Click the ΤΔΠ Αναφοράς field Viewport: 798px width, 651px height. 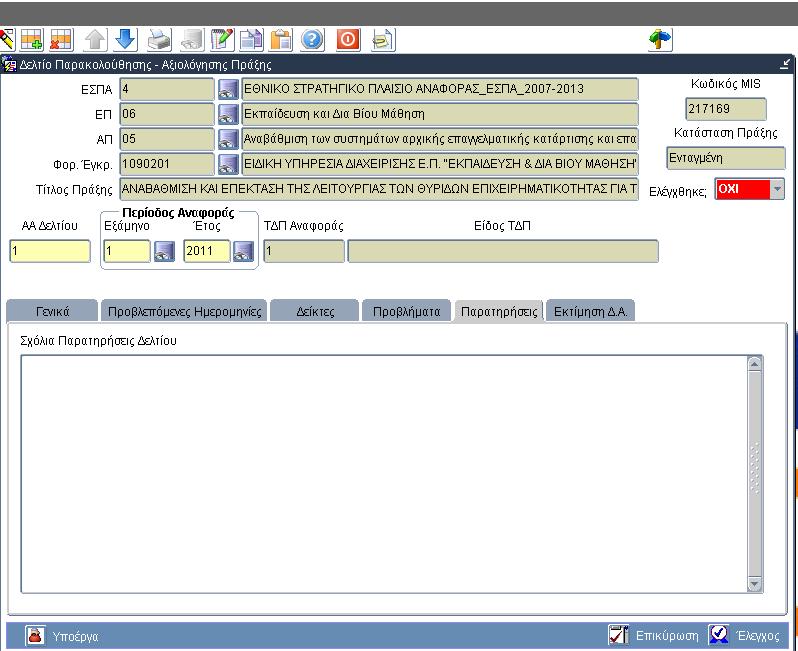point(304,251)
